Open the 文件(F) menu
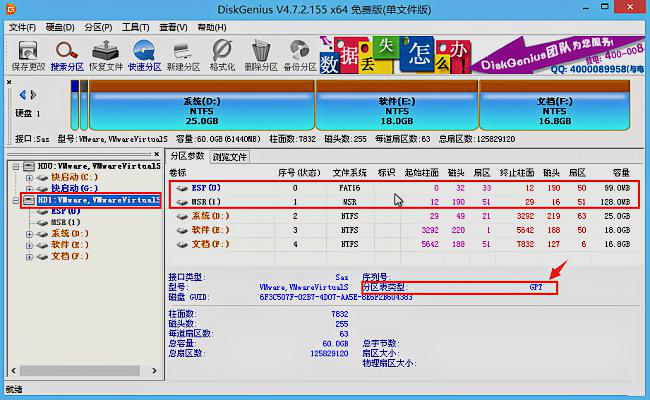 point(22,27)
